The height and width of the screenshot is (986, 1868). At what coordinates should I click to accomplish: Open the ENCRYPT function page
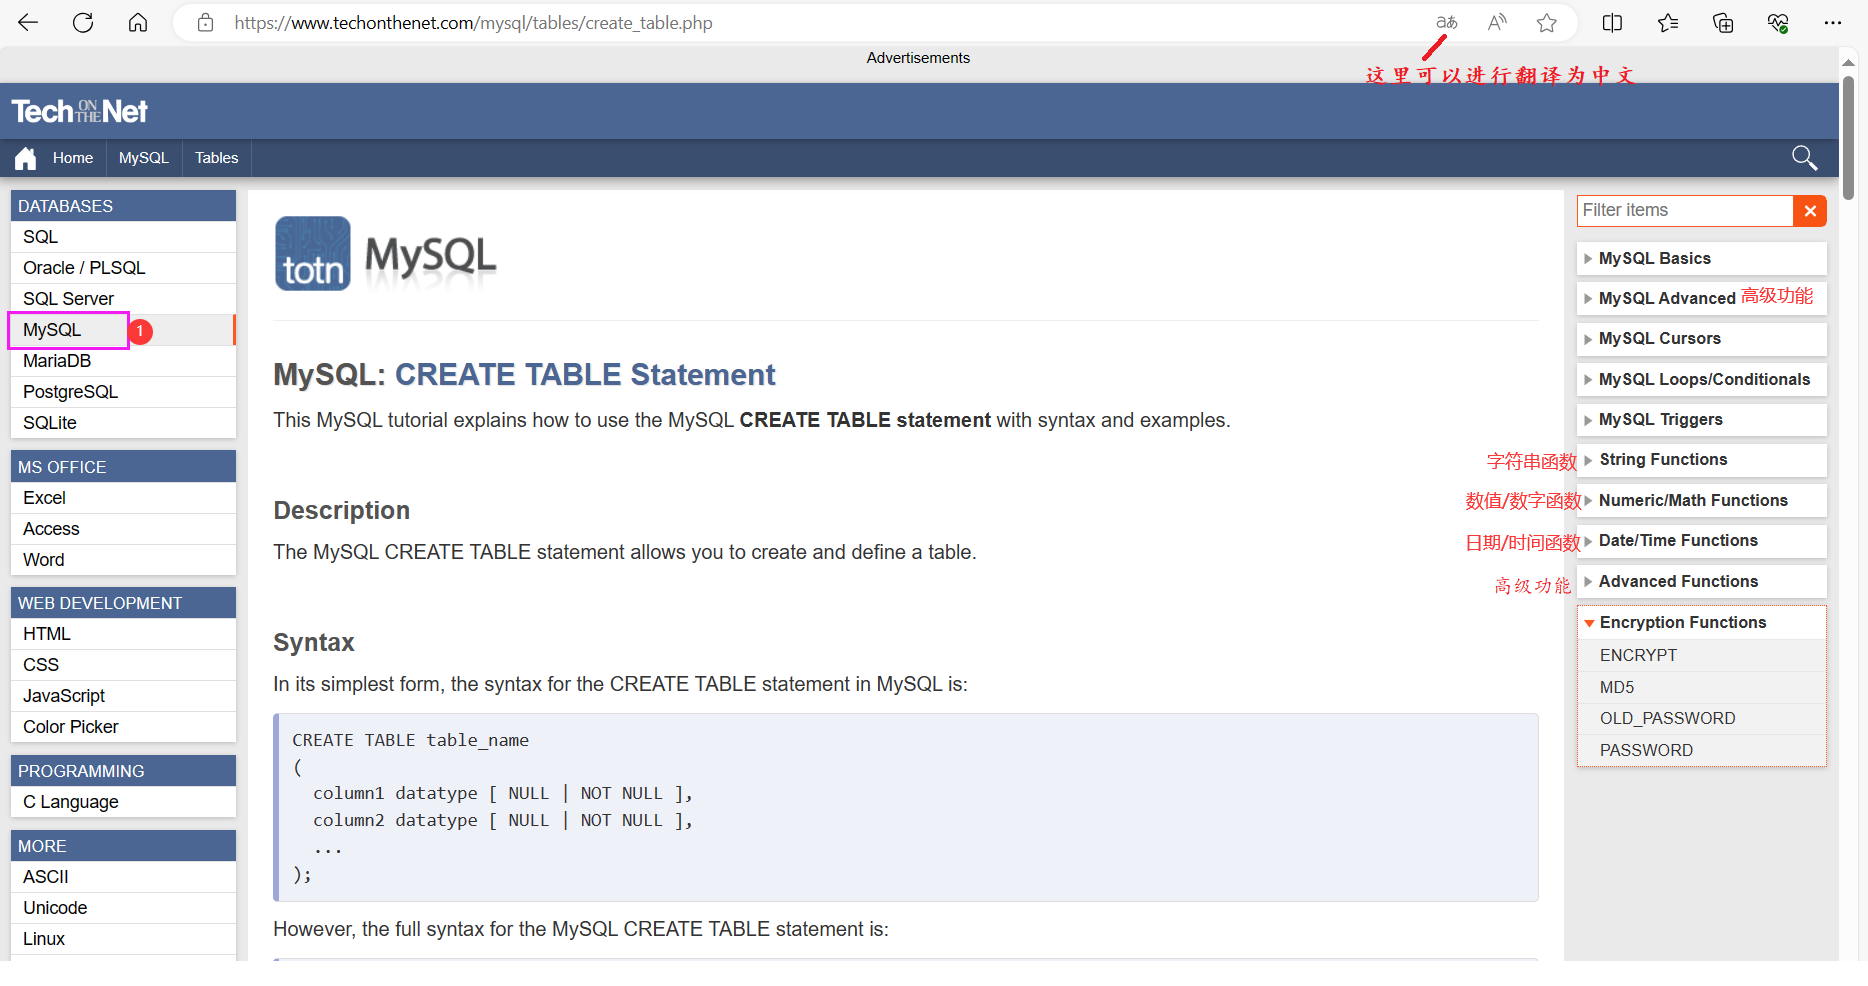[x=1702, y=655]
